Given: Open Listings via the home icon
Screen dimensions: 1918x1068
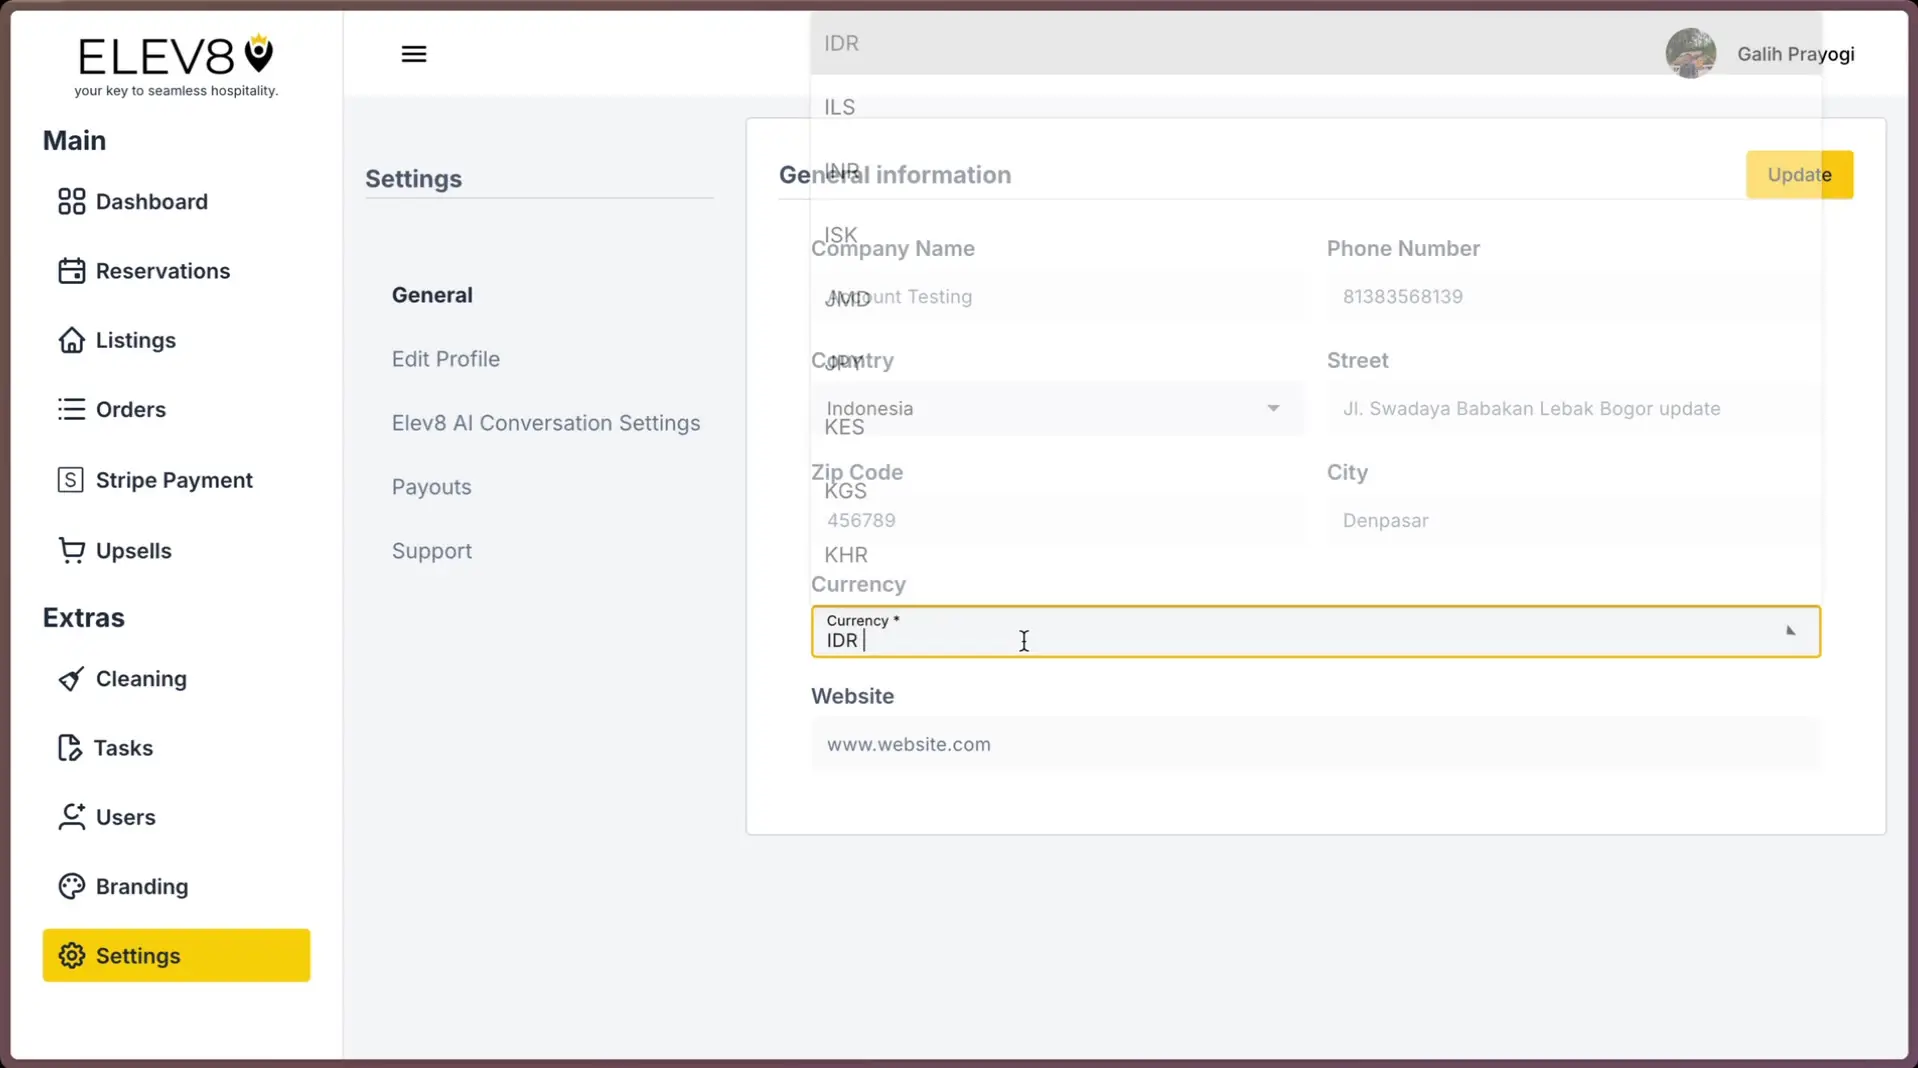Looking at the screenshot, I should point(70,340).
